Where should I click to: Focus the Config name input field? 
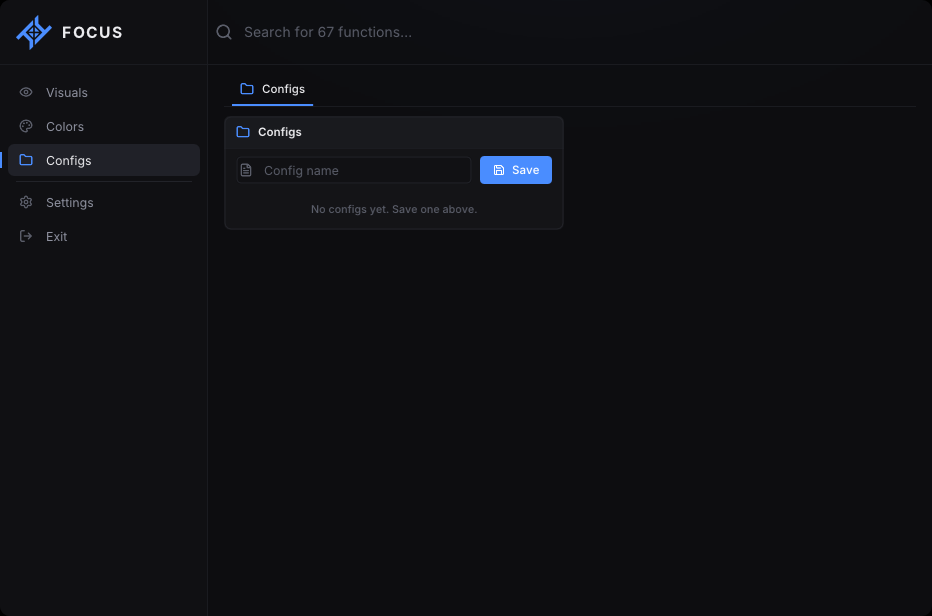coord(354,170)
